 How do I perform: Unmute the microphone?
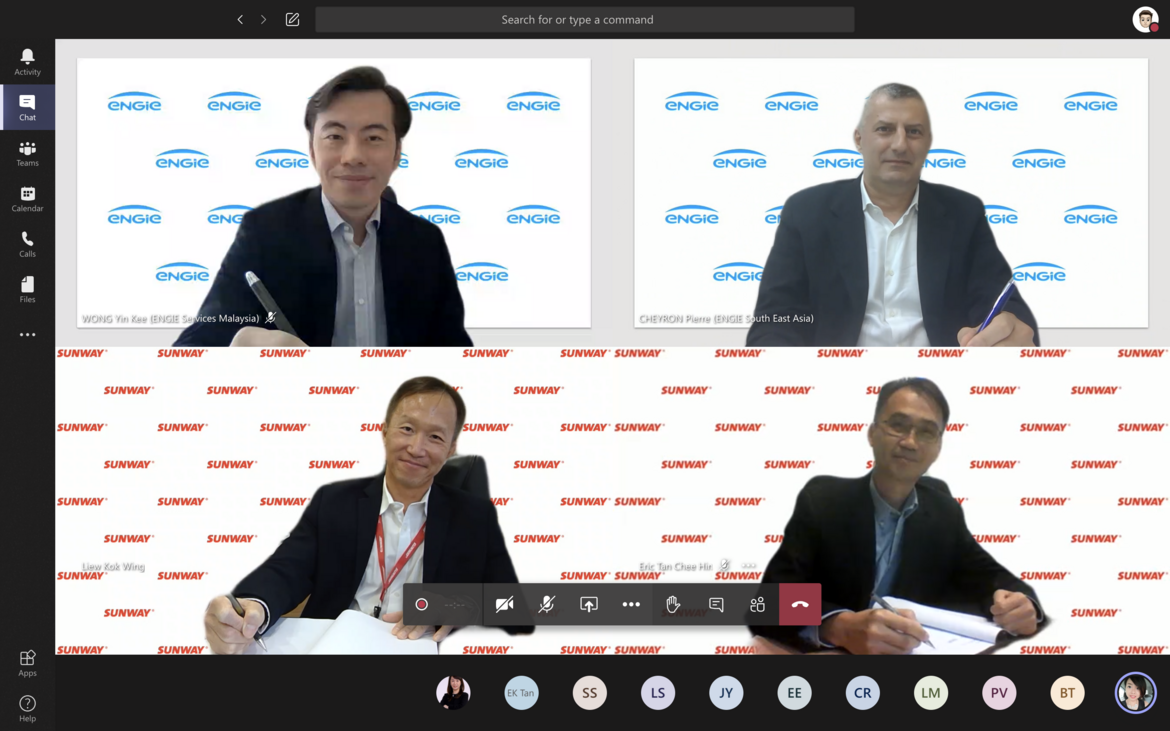[x=547, y=604]
